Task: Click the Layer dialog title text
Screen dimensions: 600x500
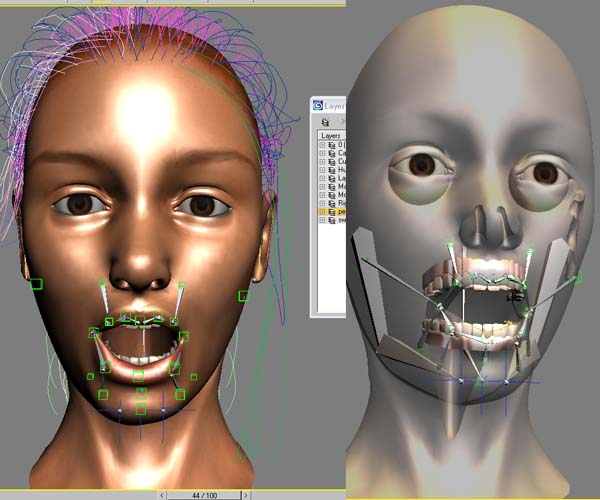Action: [x=335, y=106]
